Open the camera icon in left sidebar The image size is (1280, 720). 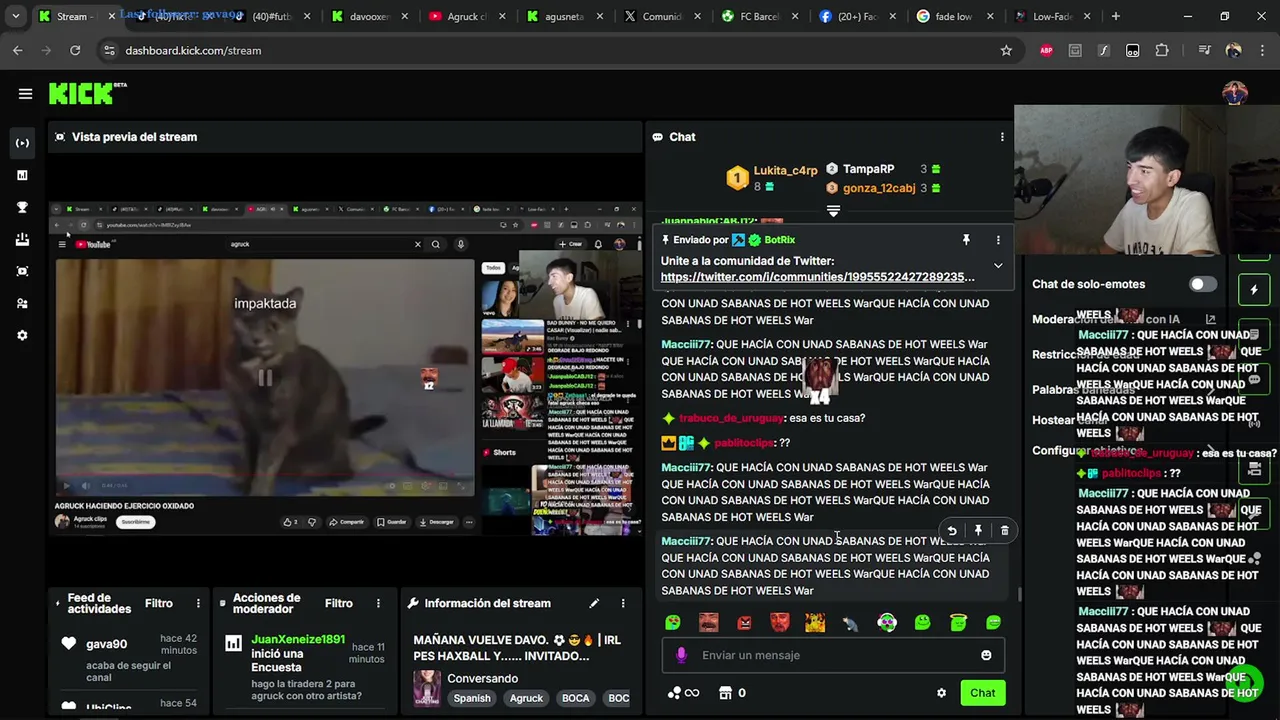click(22, 271)
